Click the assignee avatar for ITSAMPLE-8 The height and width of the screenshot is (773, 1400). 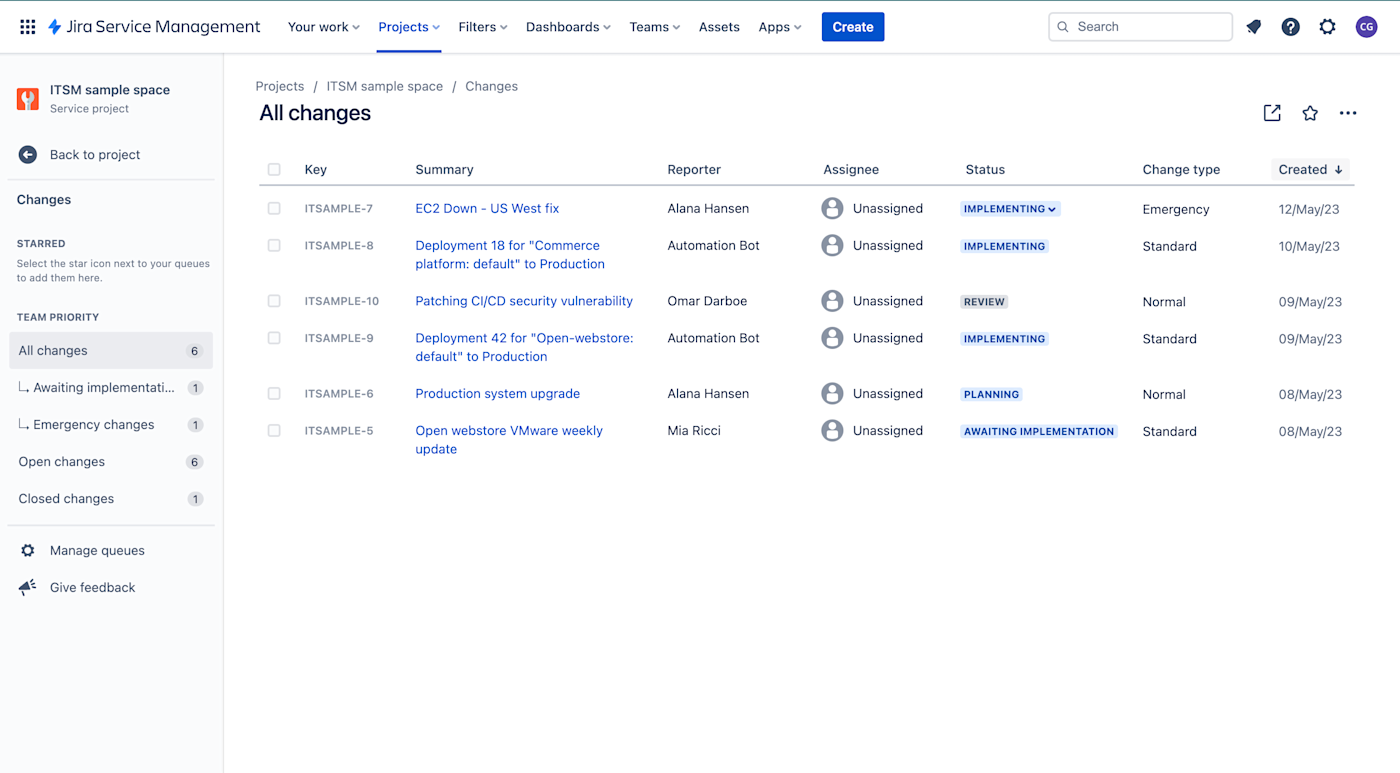pos(832,245)
